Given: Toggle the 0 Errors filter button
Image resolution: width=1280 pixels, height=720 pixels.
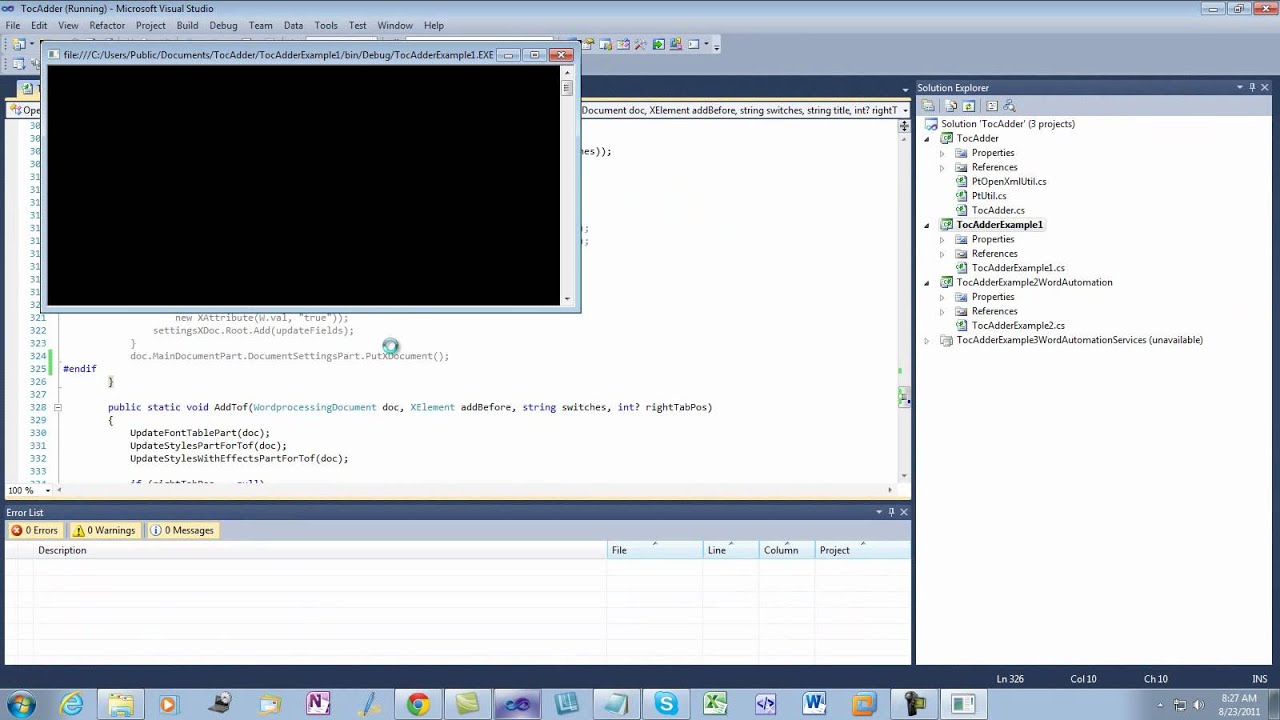Looking at the screenshot, I should pyautogui.click(x=34, y=530).
